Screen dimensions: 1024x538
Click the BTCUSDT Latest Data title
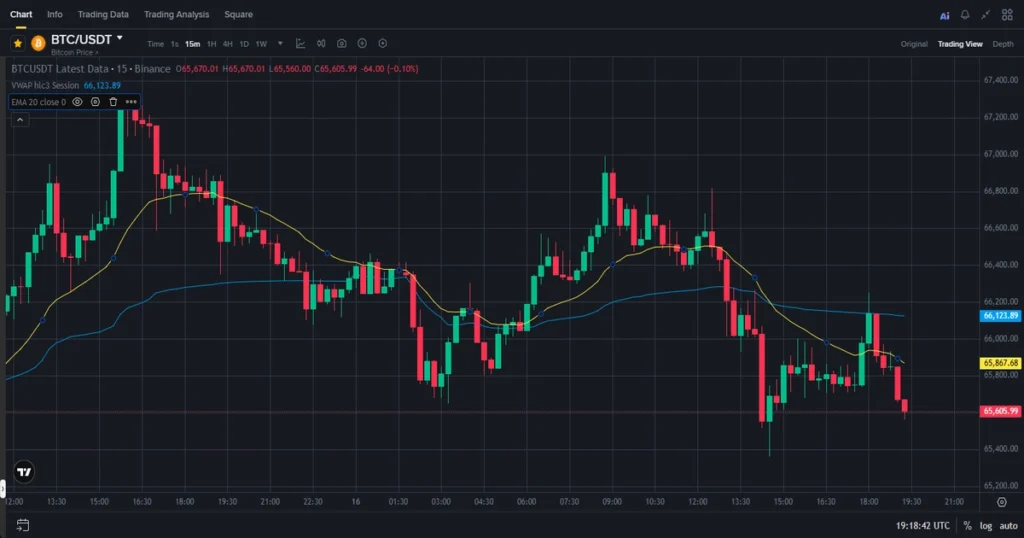coord(59,69)
